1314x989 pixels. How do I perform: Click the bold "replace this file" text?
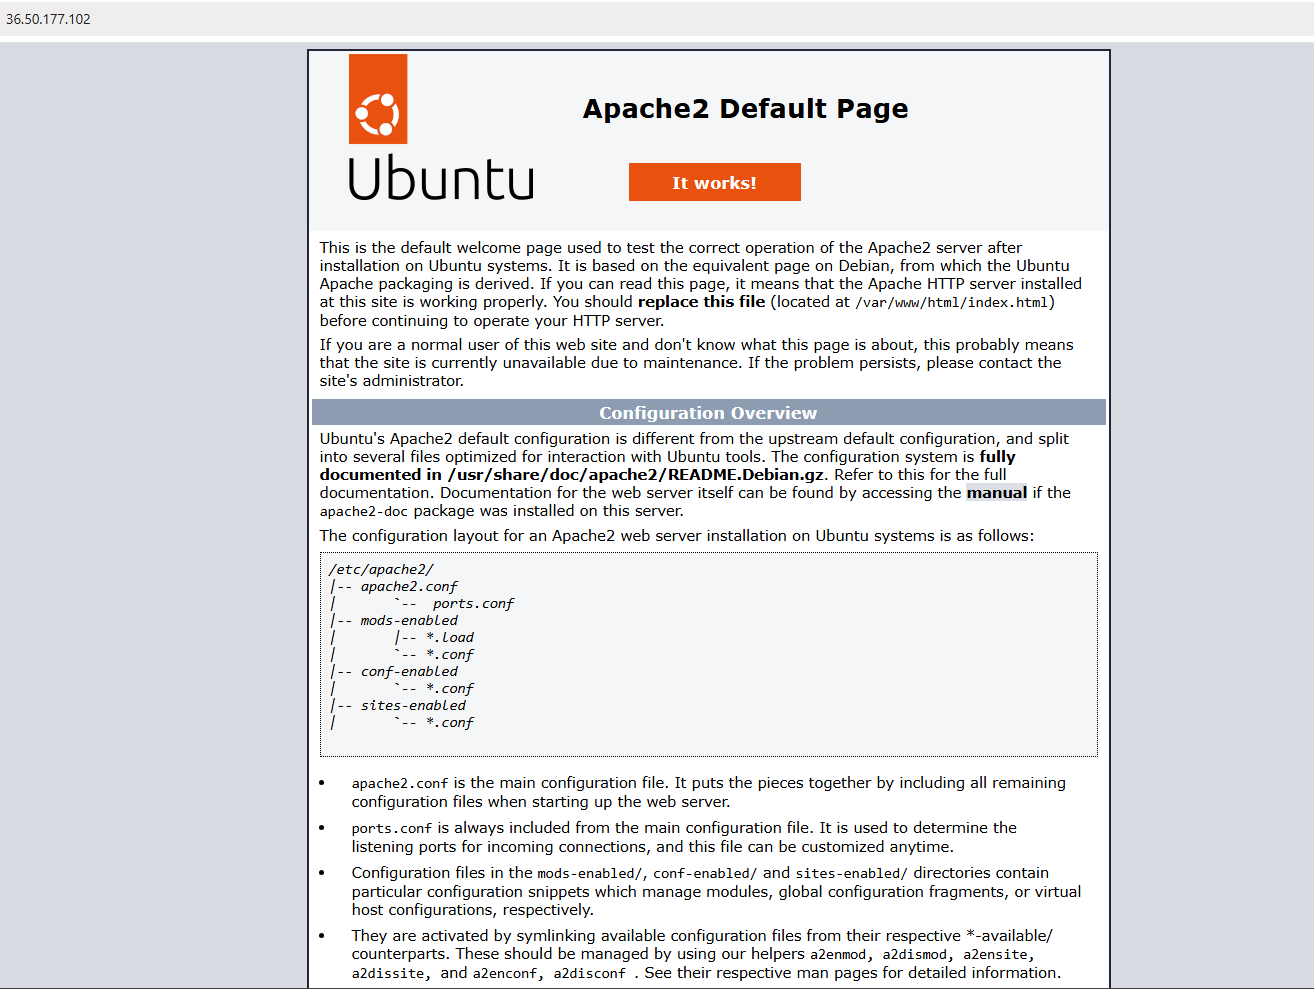701,302
